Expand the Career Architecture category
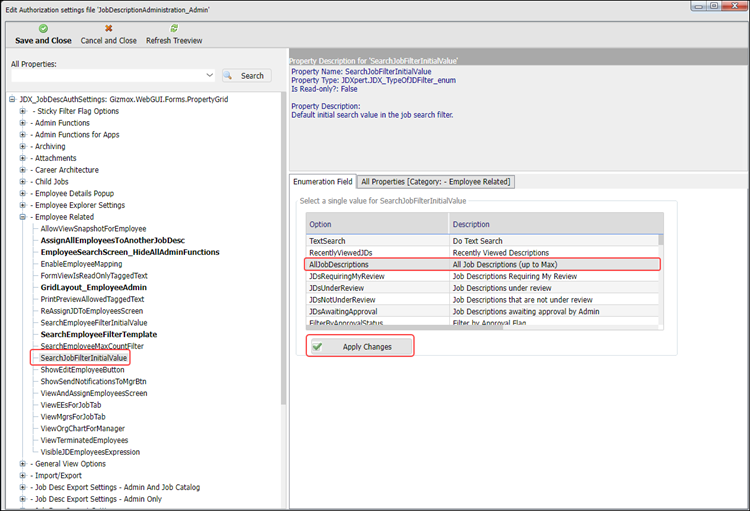750x511 pixels. (x=22, y=170)
